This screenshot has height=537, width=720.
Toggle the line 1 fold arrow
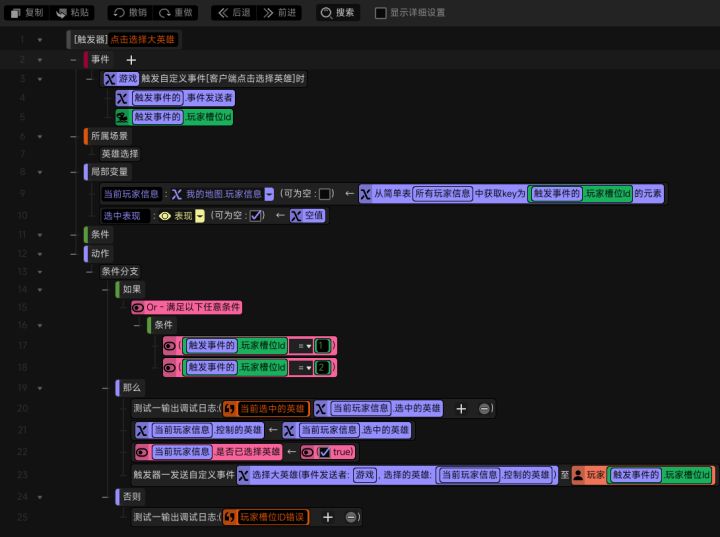point(40,40)
